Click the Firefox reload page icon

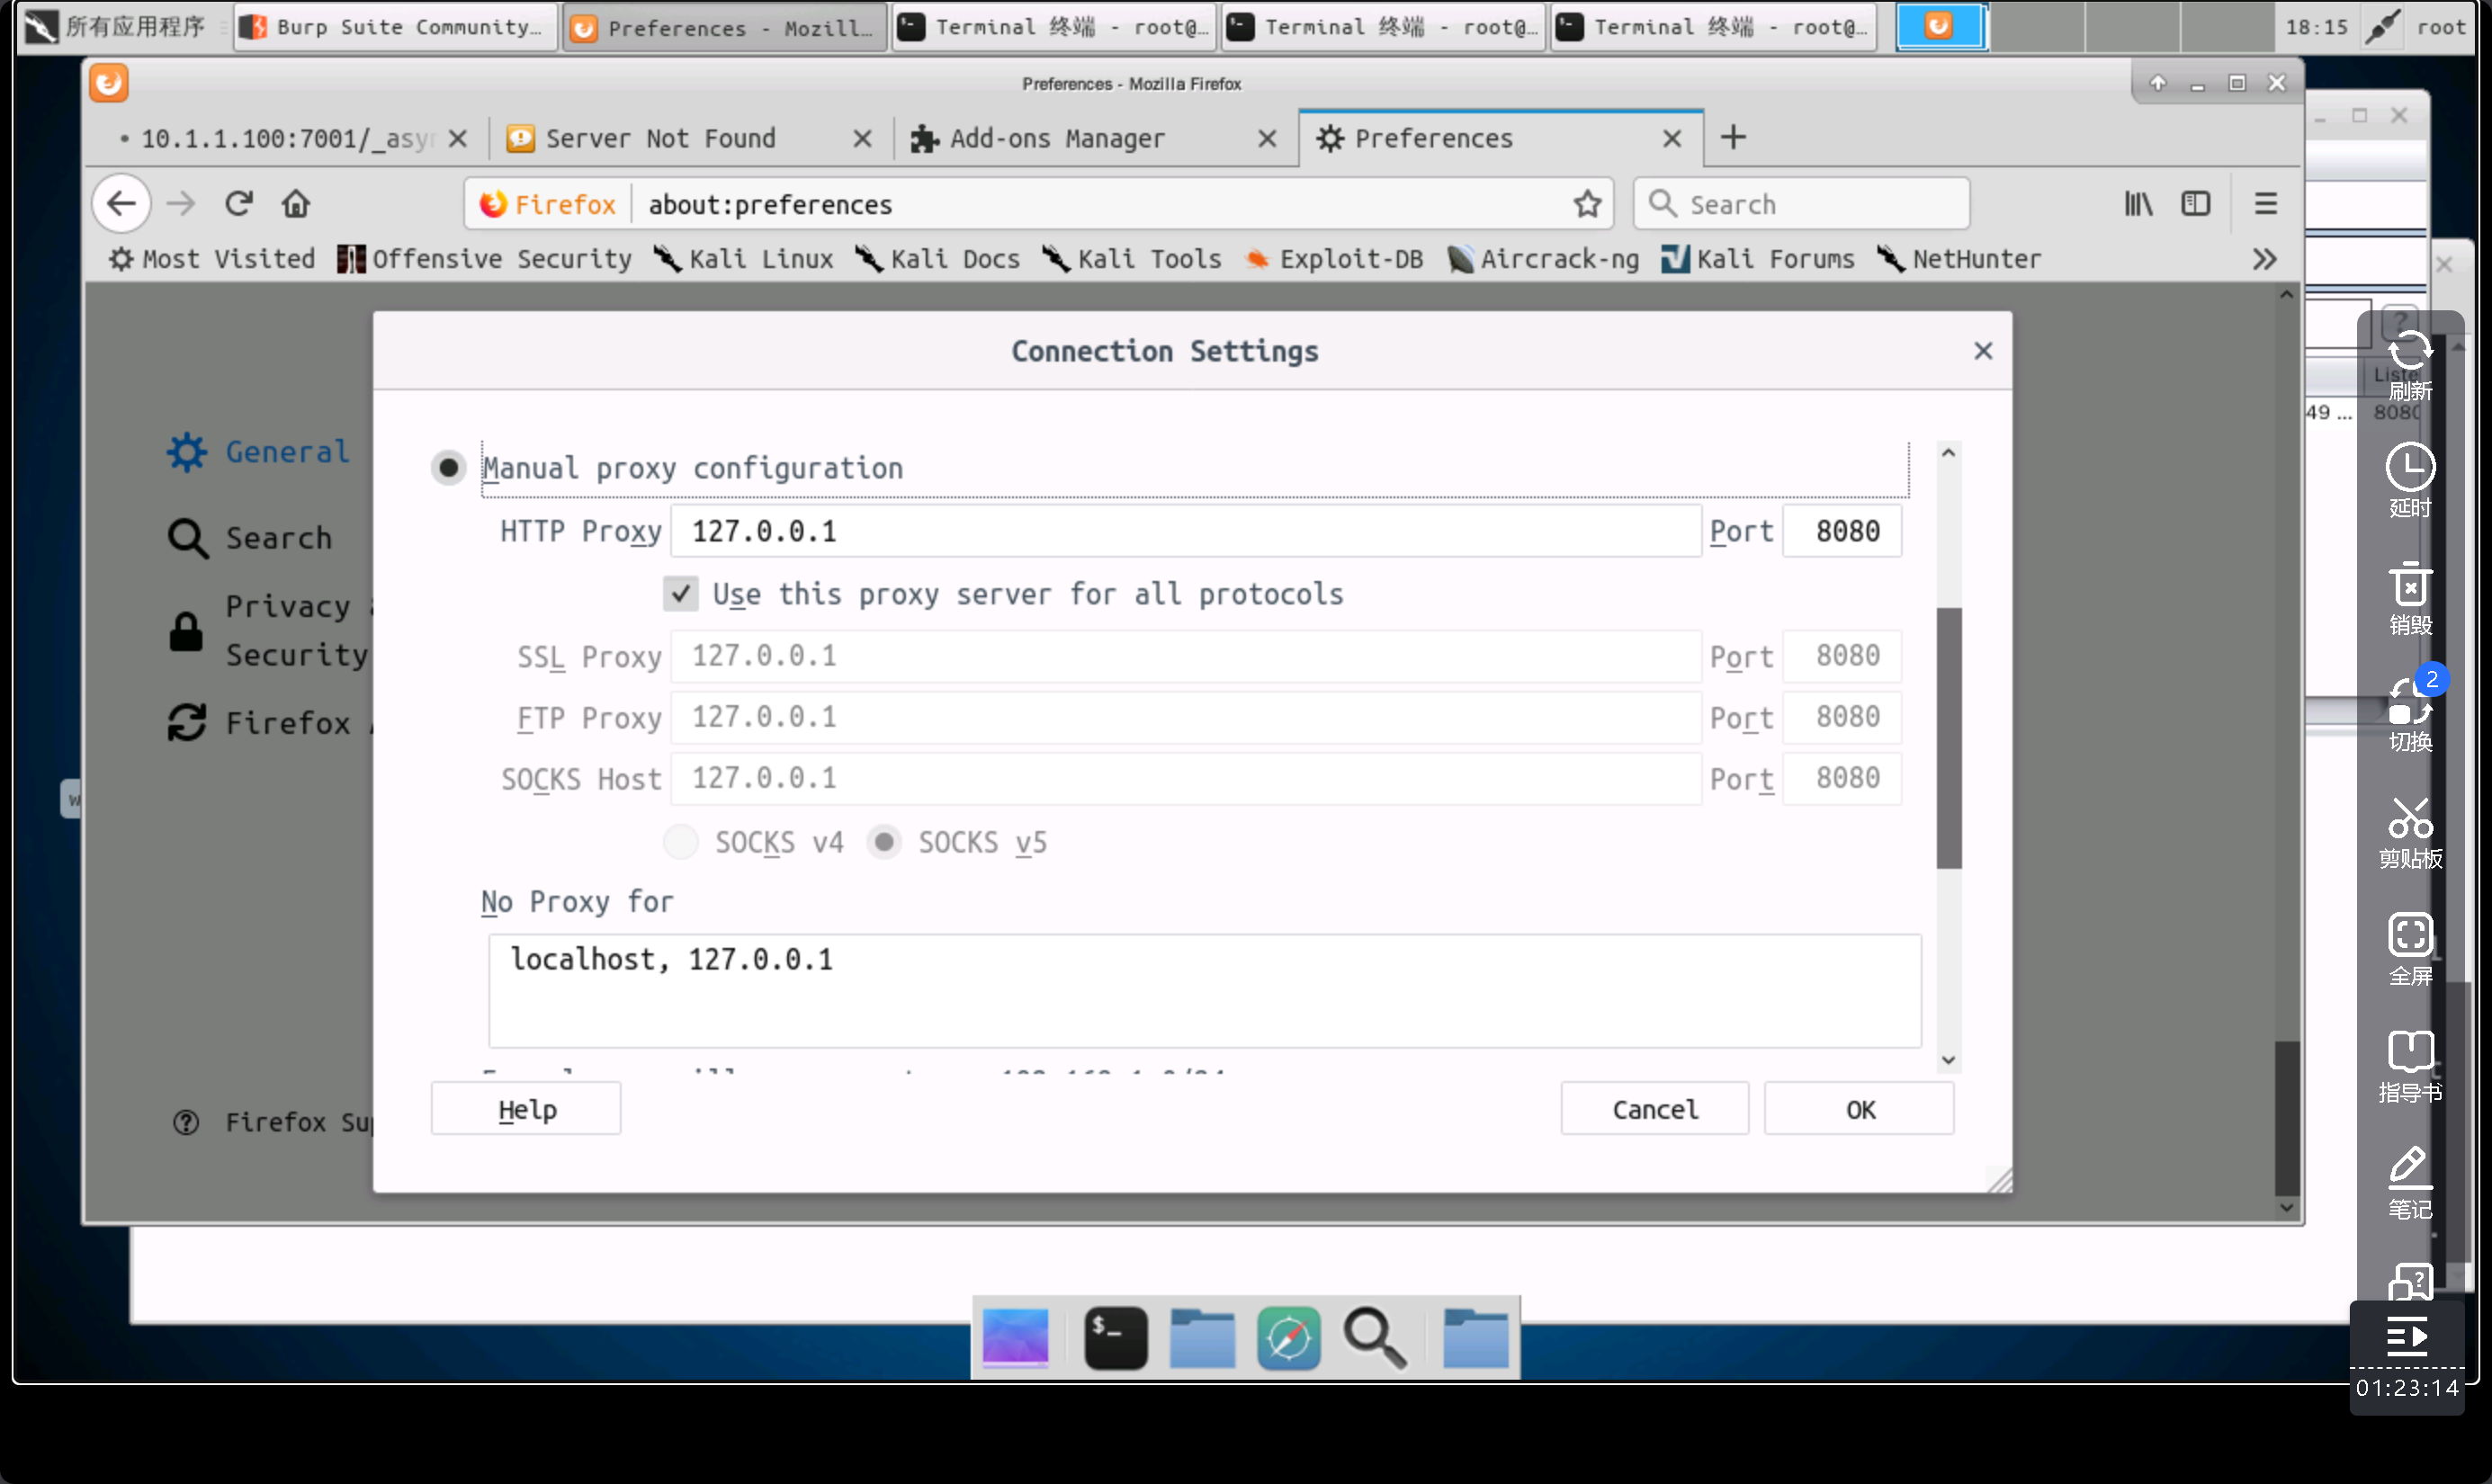[x=238, y=204]
